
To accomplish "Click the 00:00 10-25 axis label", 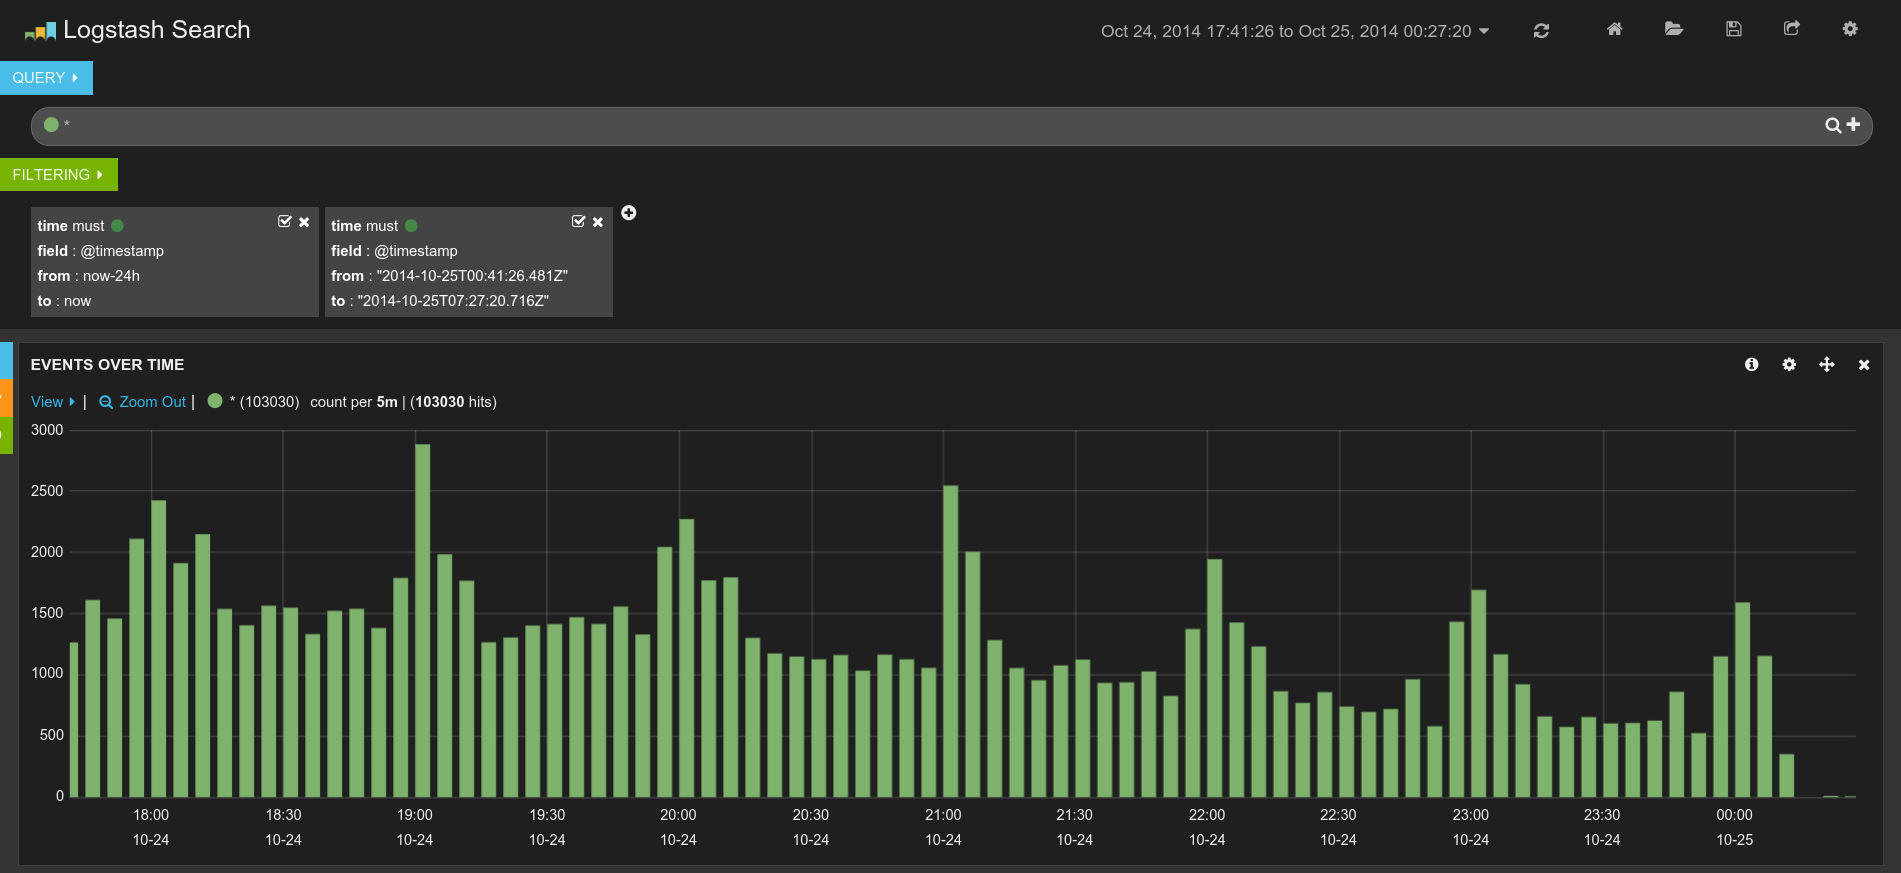I will pos(1734,827).
